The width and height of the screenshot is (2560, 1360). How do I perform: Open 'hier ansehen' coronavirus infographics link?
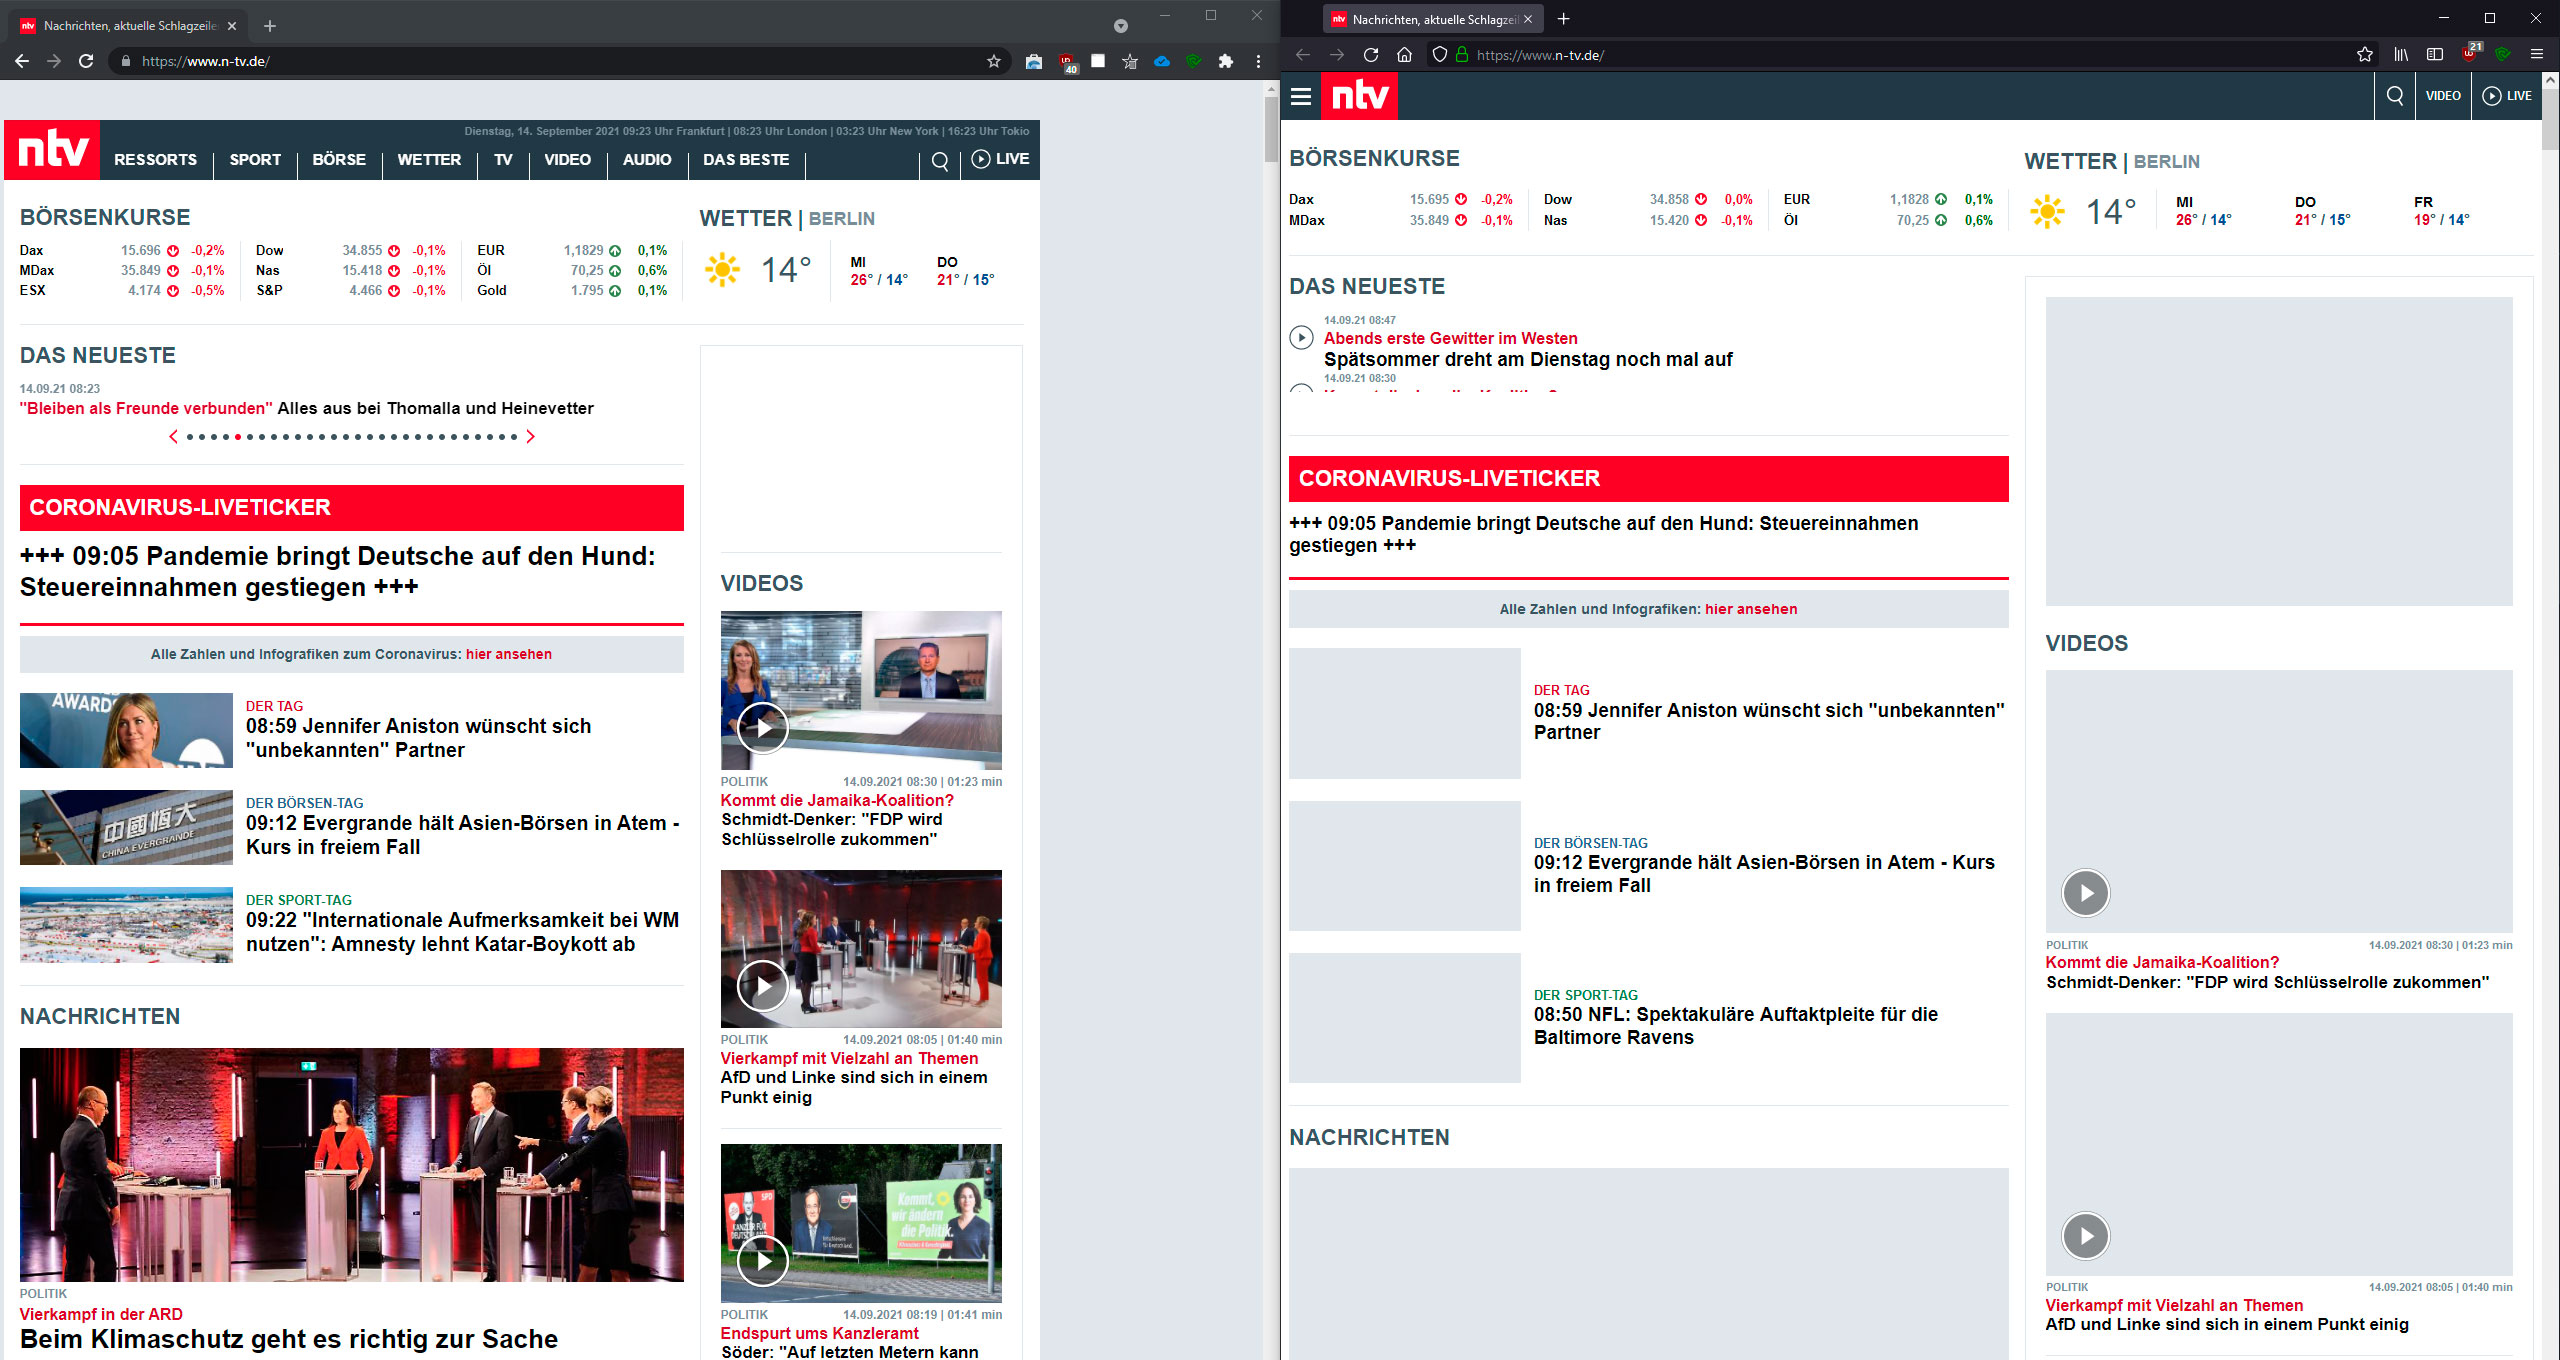[508, 654]
